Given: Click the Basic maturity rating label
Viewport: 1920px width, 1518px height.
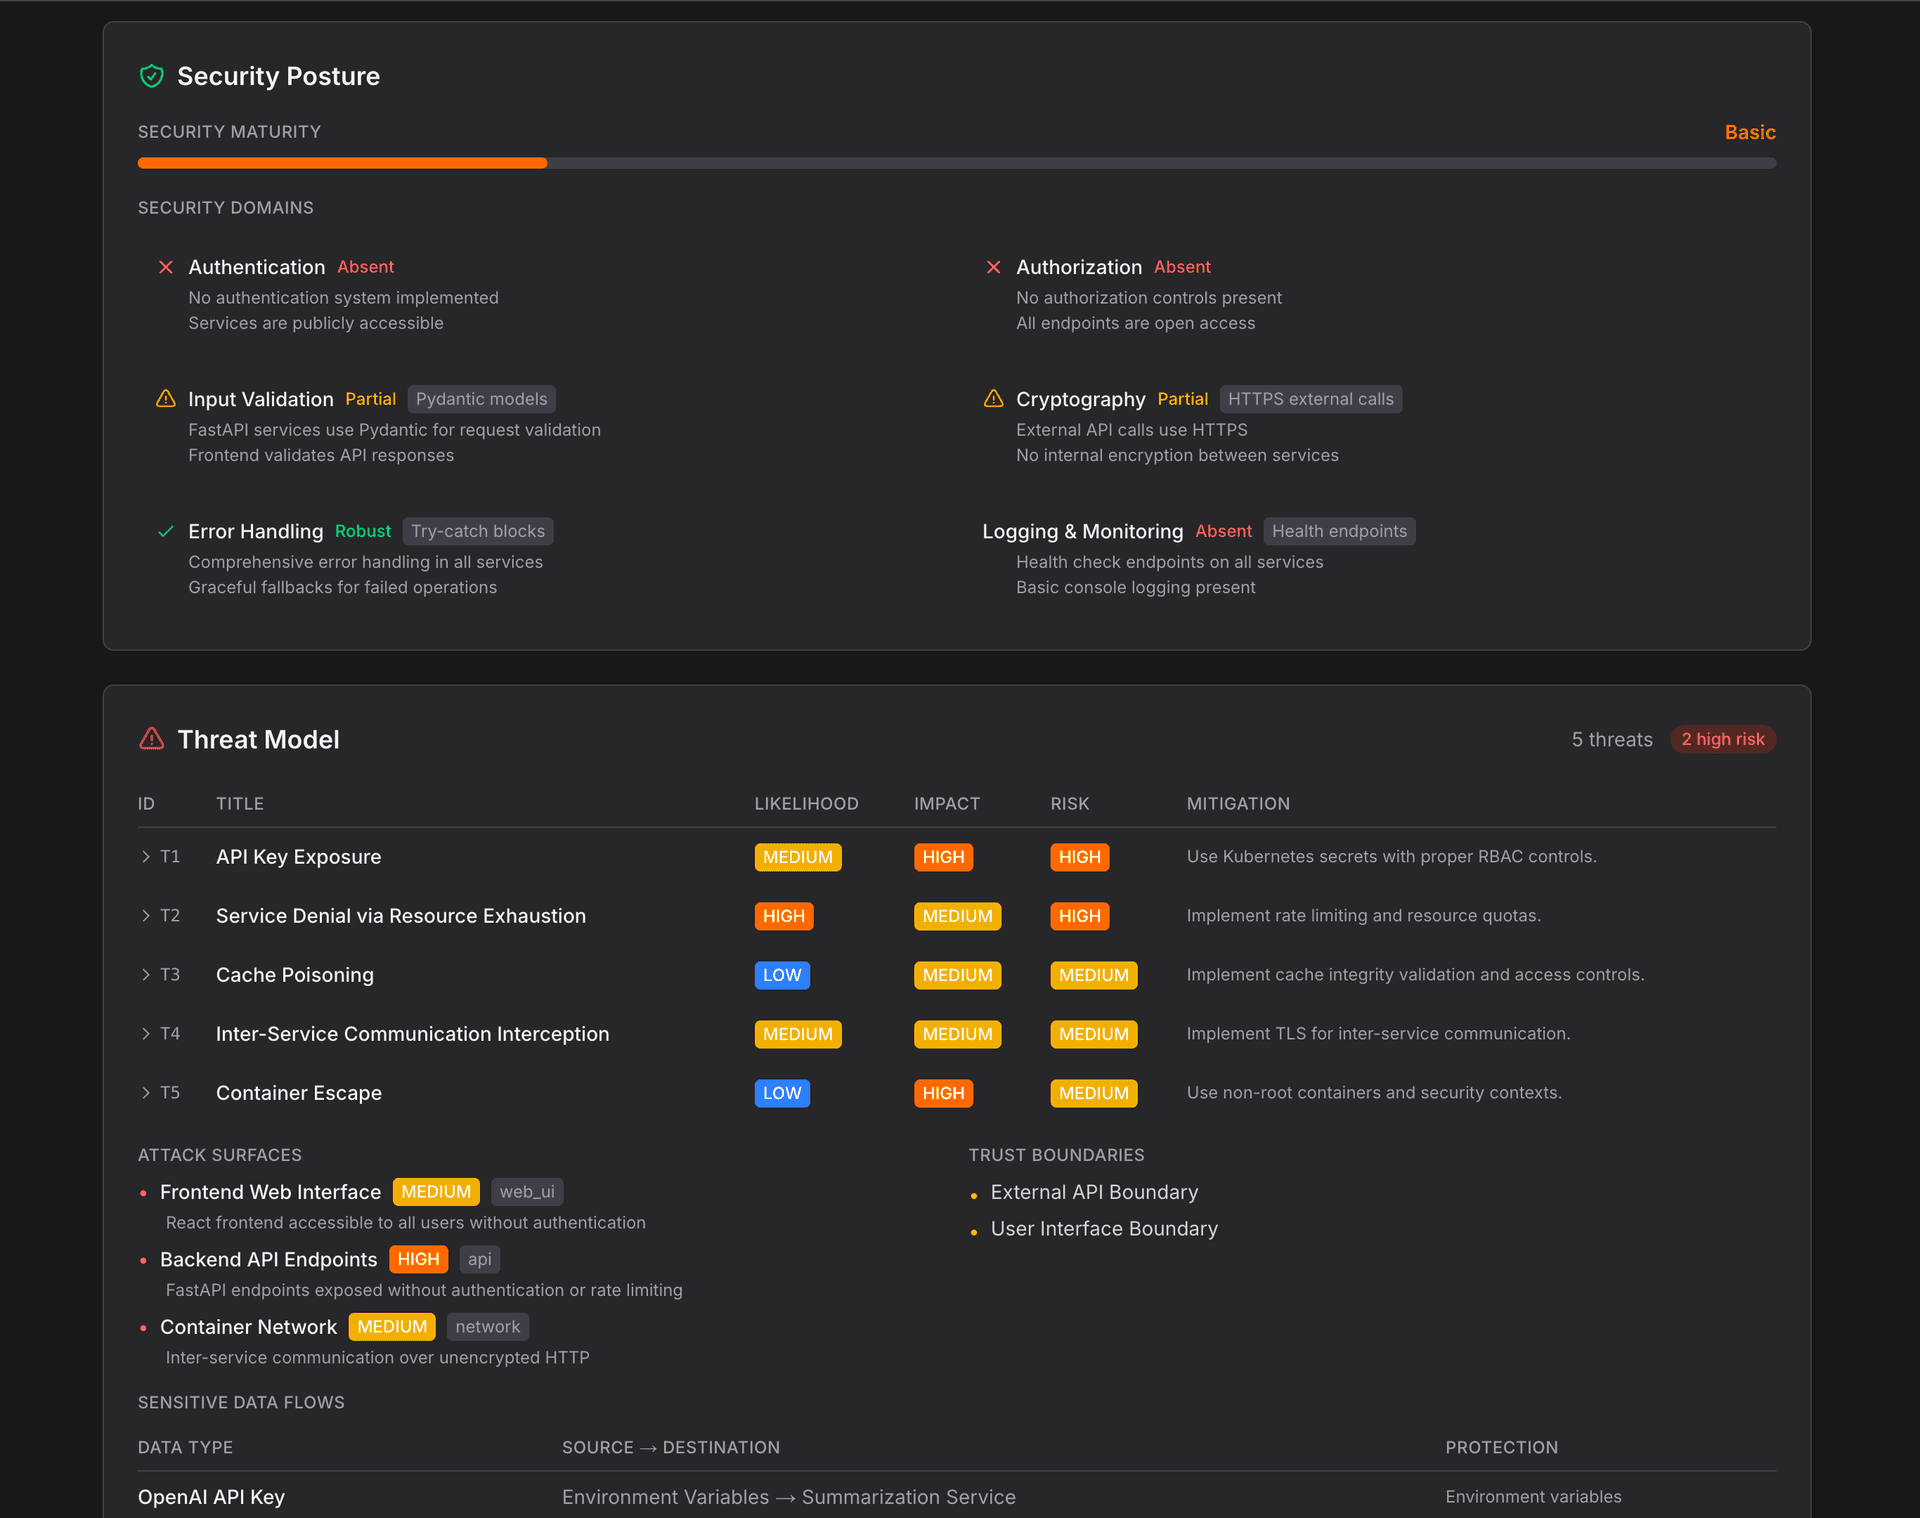Looking at the screenshot, I should (1749, 131).
